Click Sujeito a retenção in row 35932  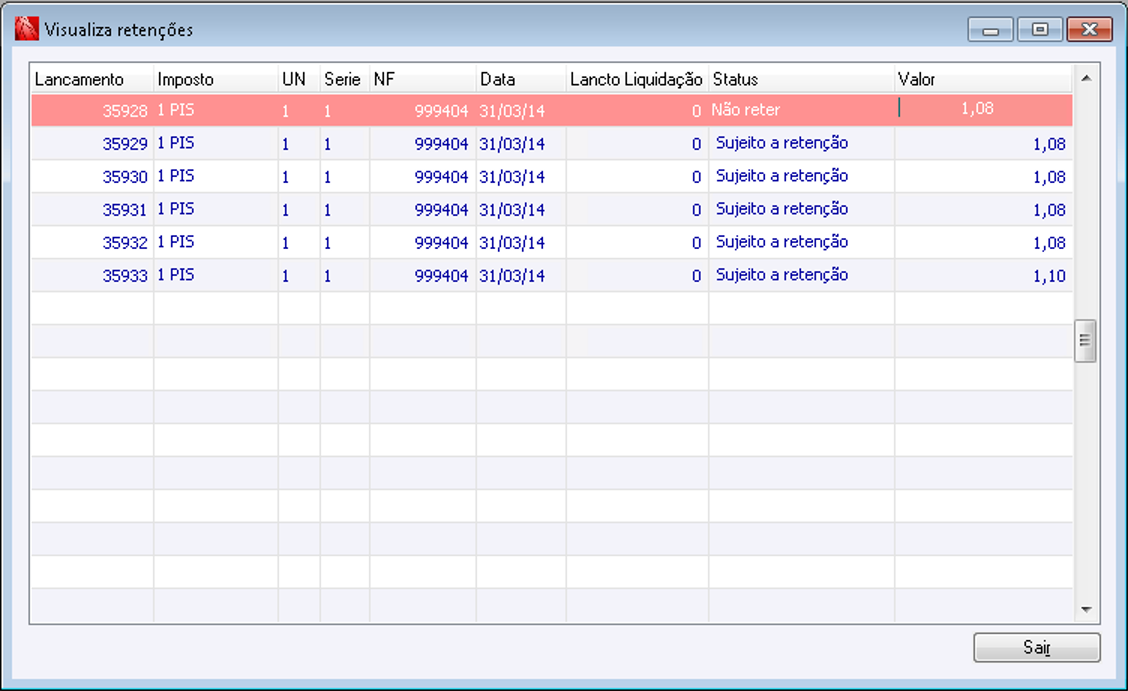pyautogui.click(x=782, y=242)
